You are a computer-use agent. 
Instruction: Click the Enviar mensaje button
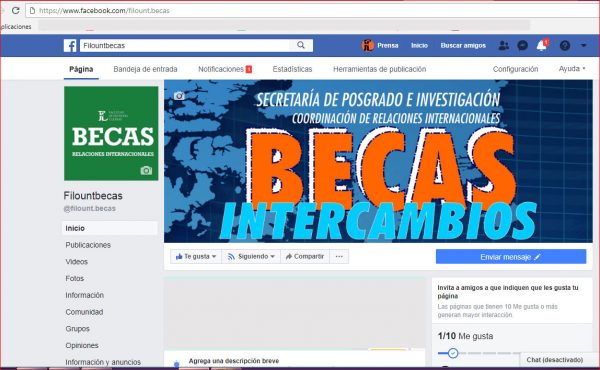click(x=511, y=257)
